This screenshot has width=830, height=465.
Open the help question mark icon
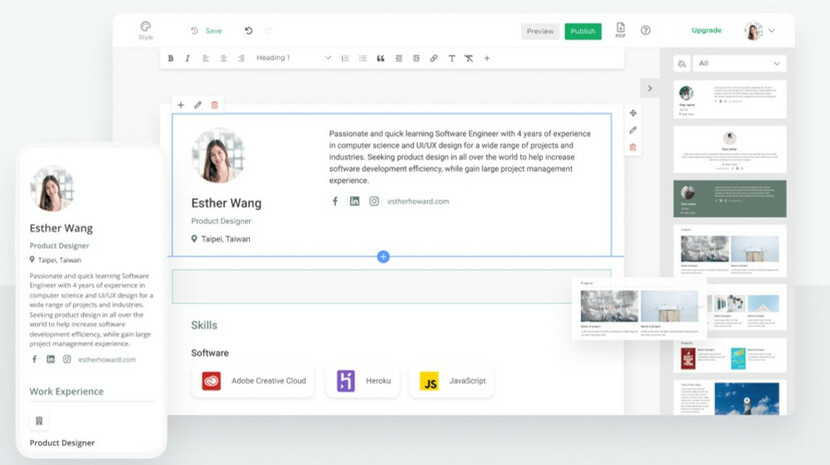(x=645, y=31)
